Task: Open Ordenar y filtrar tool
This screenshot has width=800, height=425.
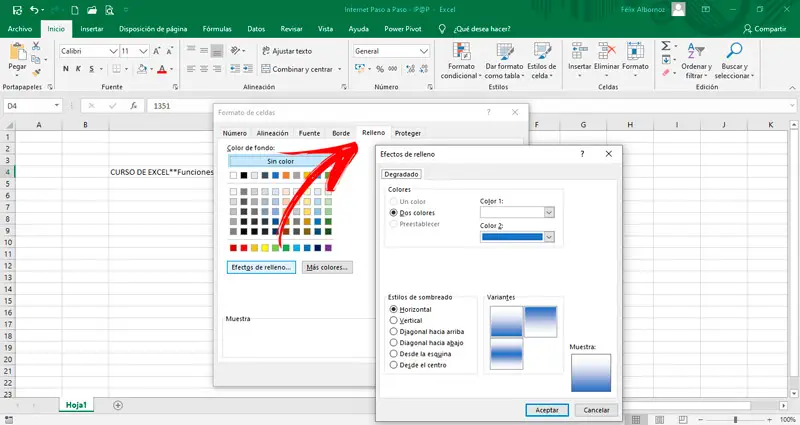Action: click(x=697, y=59)
